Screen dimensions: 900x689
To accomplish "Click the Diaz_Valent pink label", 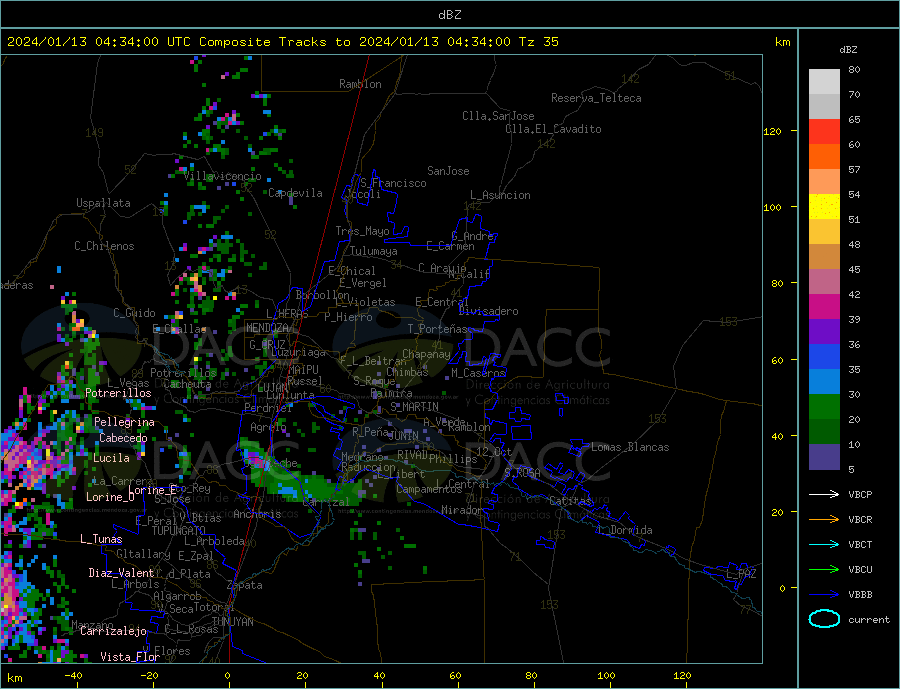I will (x=121, y=573).
